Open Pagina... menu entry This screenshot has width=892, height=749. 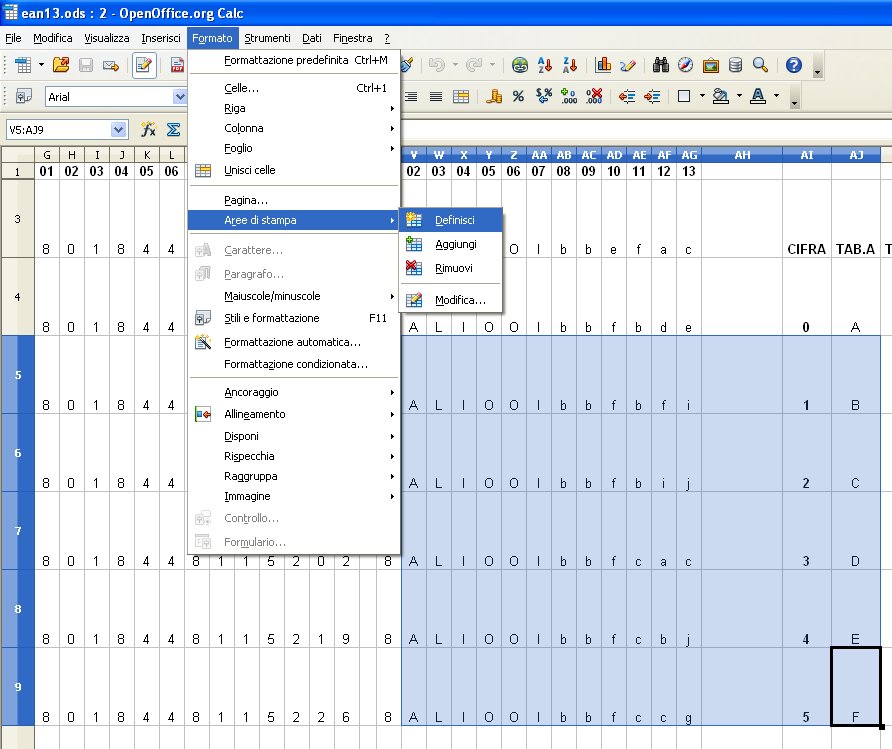click(x=294, y=200)
